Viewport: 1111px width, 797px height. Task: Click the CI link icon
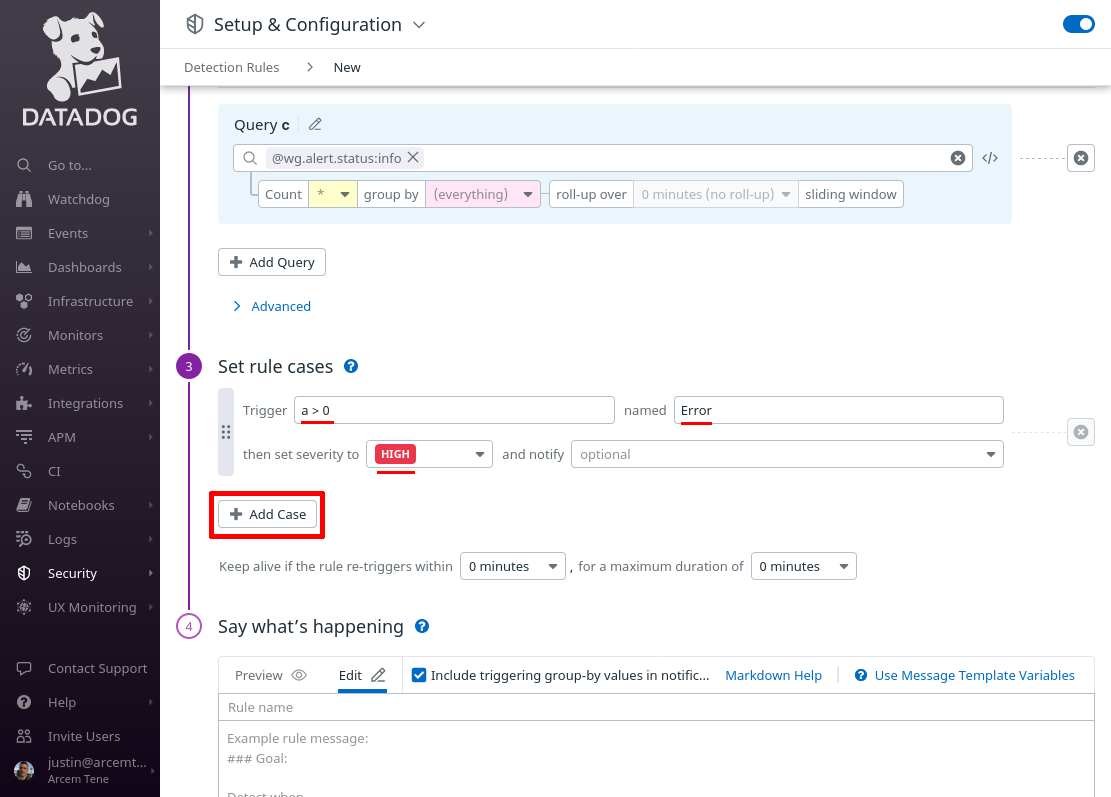(x=24, y=471)
